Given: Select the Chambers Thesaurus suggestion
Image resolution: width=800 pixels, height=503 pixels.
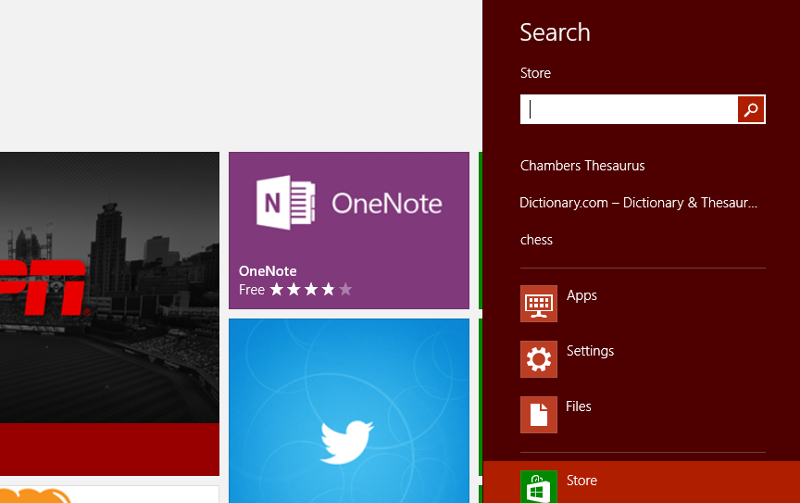Looking at the screenshot, I should 582,166.
